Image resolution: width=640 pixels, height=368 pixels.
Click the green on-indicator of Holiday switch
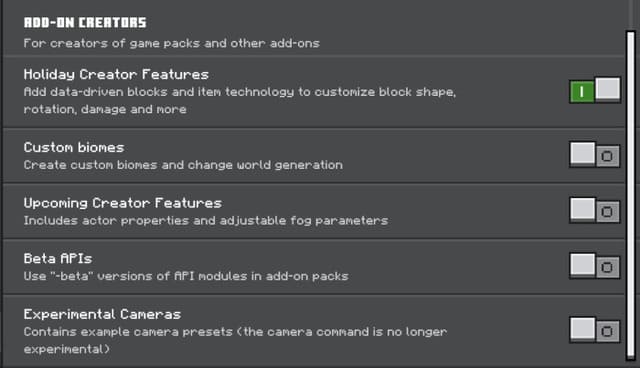point(582,92)
